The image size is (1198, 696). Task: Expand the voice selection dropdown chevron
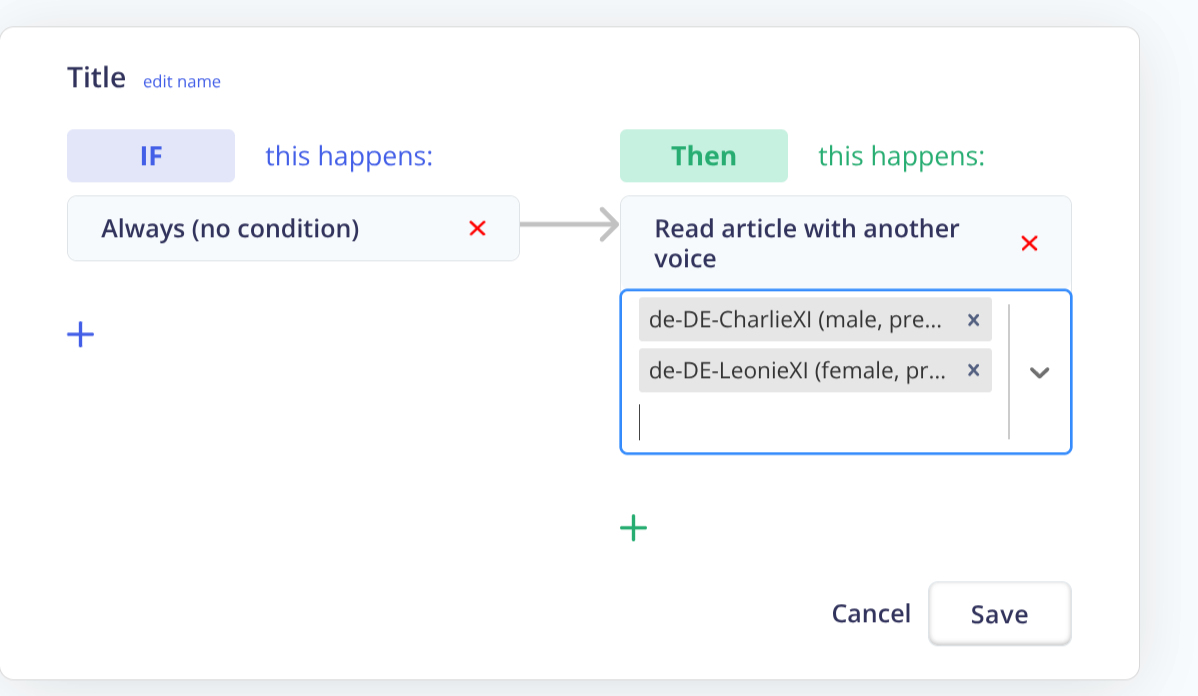[x=1040, y=372]
